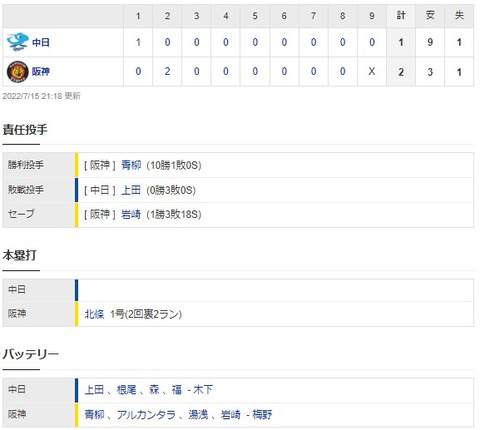Click the Hanshin Tigers team logo
Screen dimensions: 480x430
(x=17, y=71)
